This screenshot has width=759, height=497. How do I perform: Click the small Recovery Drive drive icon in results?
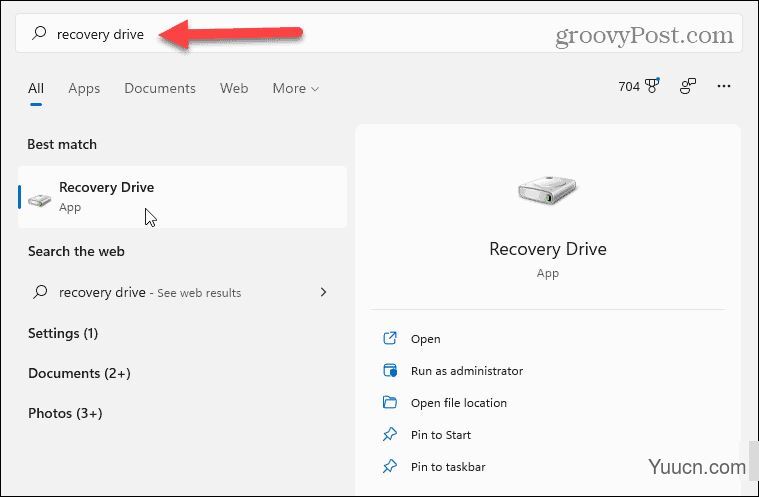tap(40, 200)
